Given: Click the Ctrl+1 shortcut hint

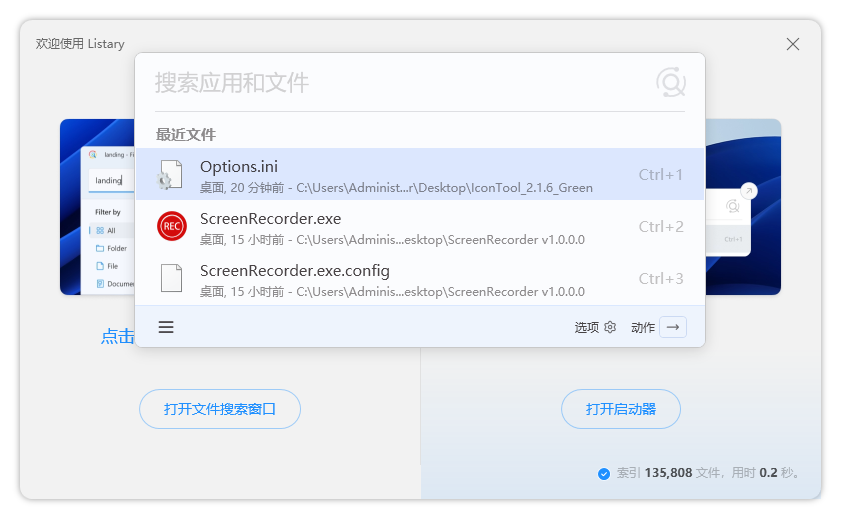Looking at the screenshot, I should [661, 175].
